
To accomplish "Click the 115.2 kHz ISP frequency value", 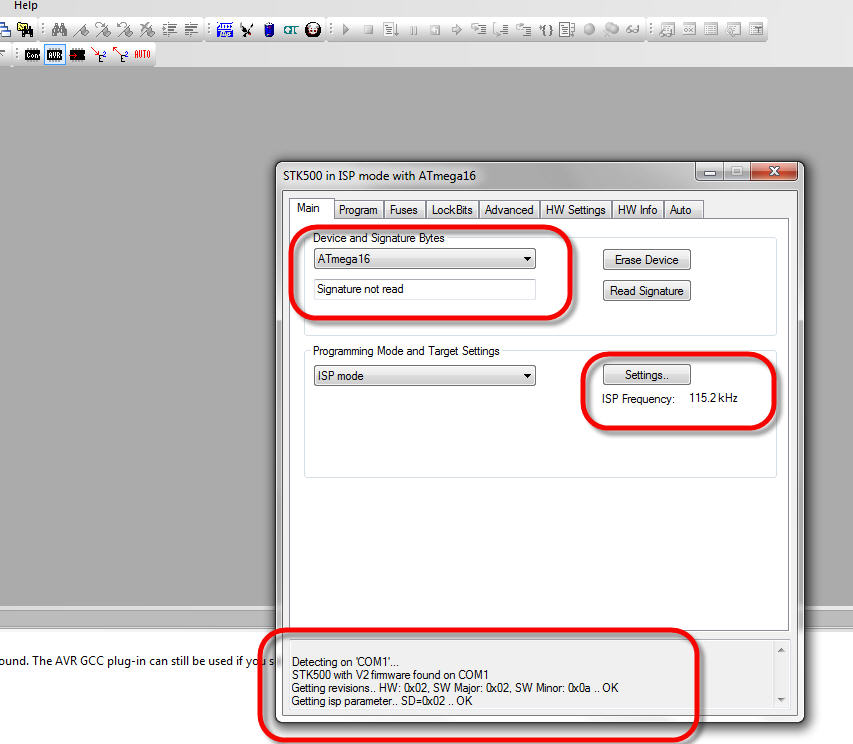I will point(713,398).
